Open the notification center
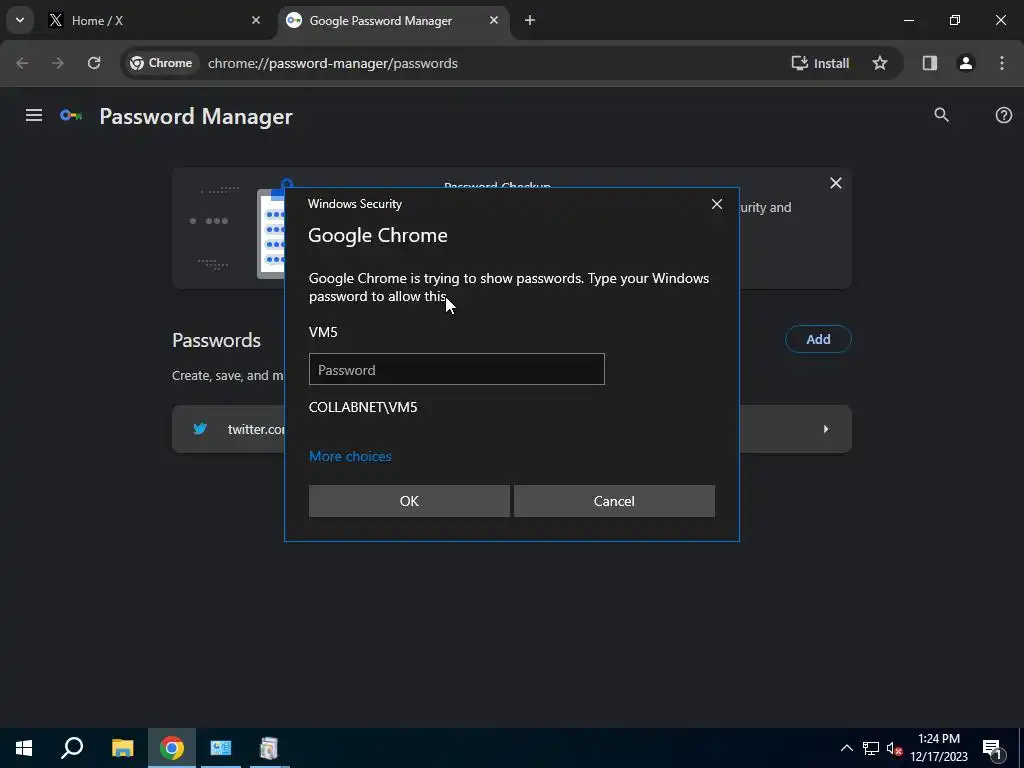This screenshot has height=768, width=1024. (993, 748)
